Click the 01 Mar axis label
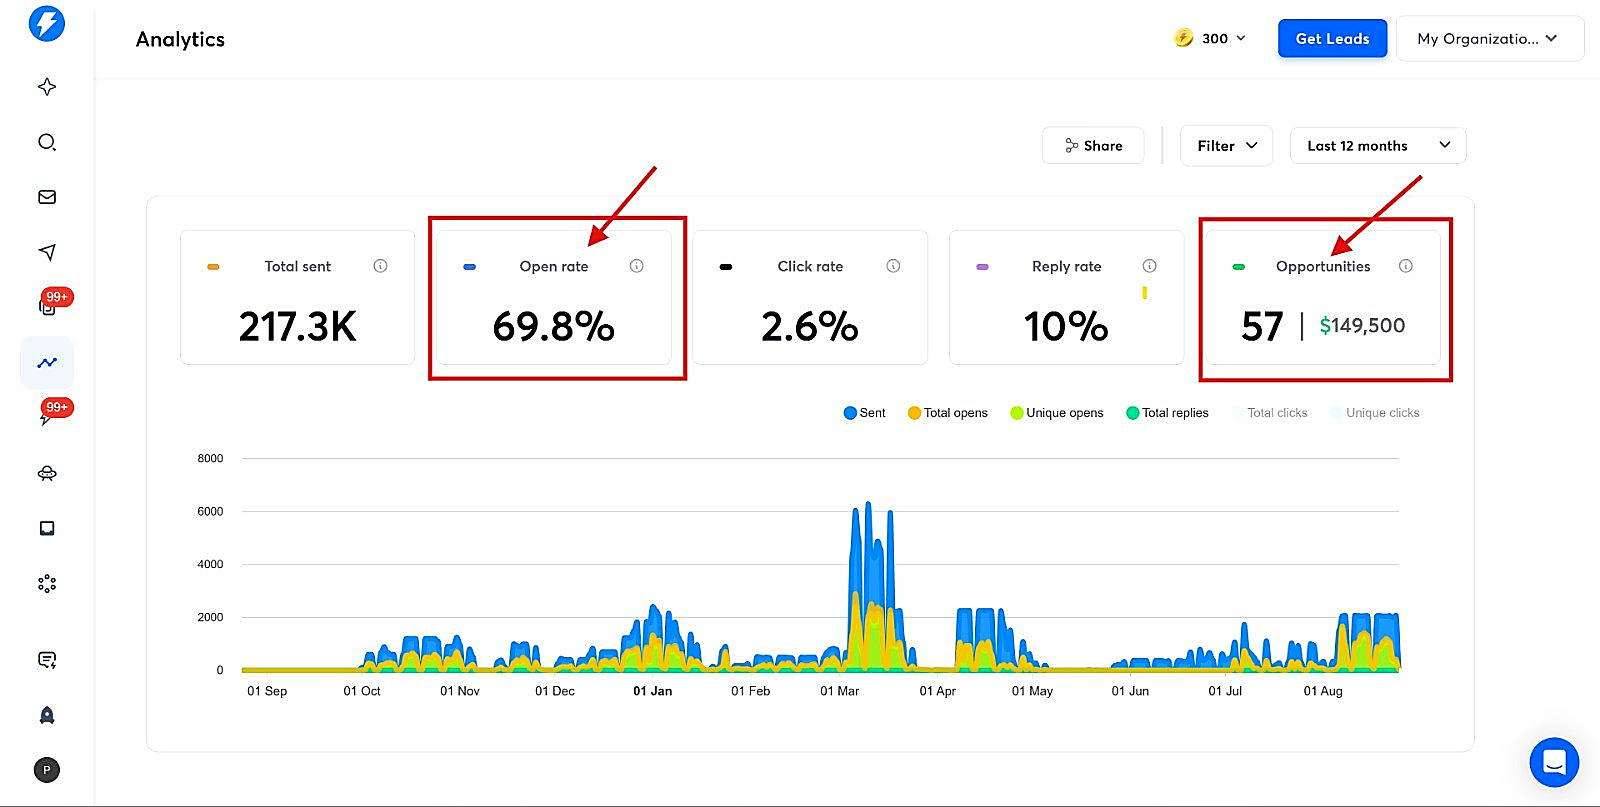The height and width of the screenshot is (807, 1600). 839,691
